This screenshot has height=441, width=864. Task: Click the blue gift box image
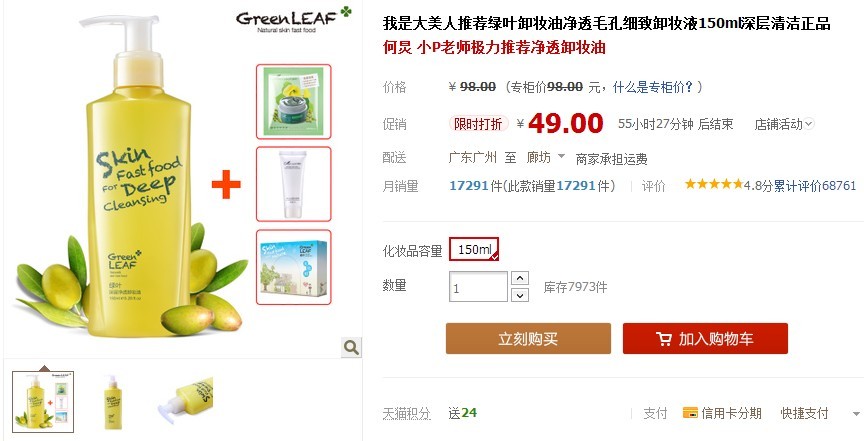tap(294, 267)
